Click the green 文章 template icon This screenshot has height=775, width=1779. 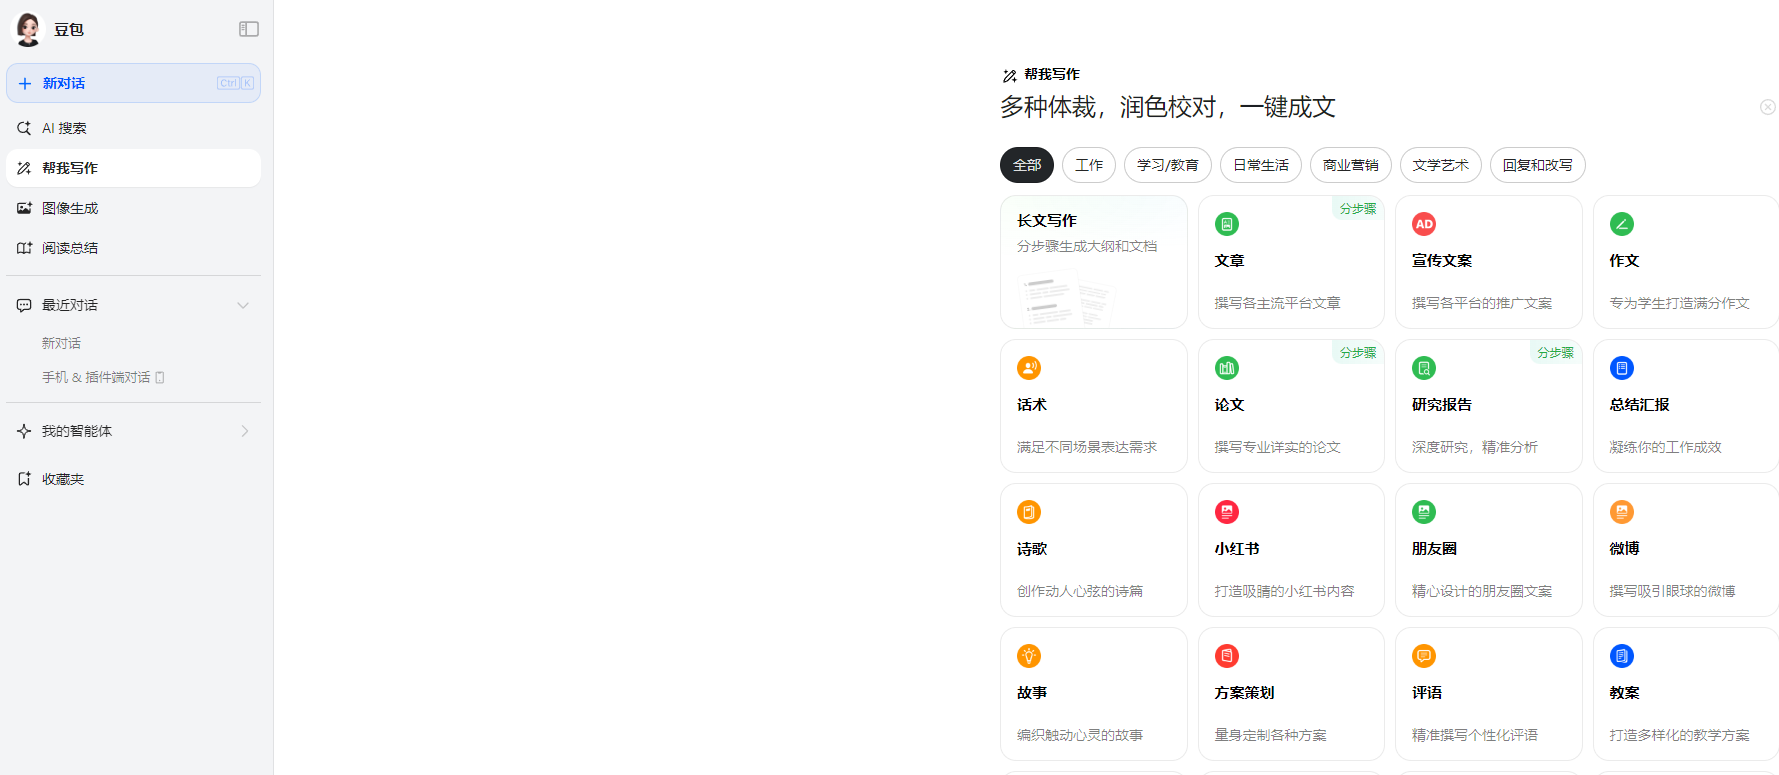coord(1226,224)
